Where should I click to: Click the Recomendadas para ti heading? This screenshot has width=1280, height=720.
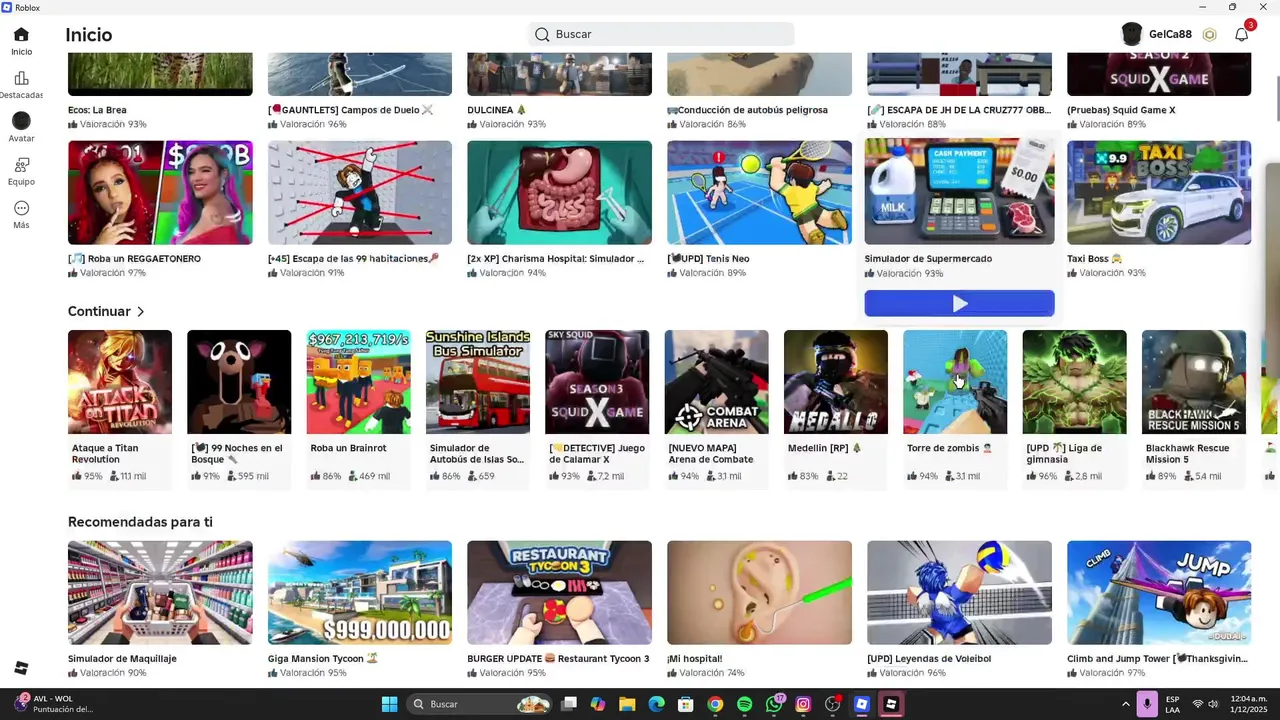coord(140,522)
